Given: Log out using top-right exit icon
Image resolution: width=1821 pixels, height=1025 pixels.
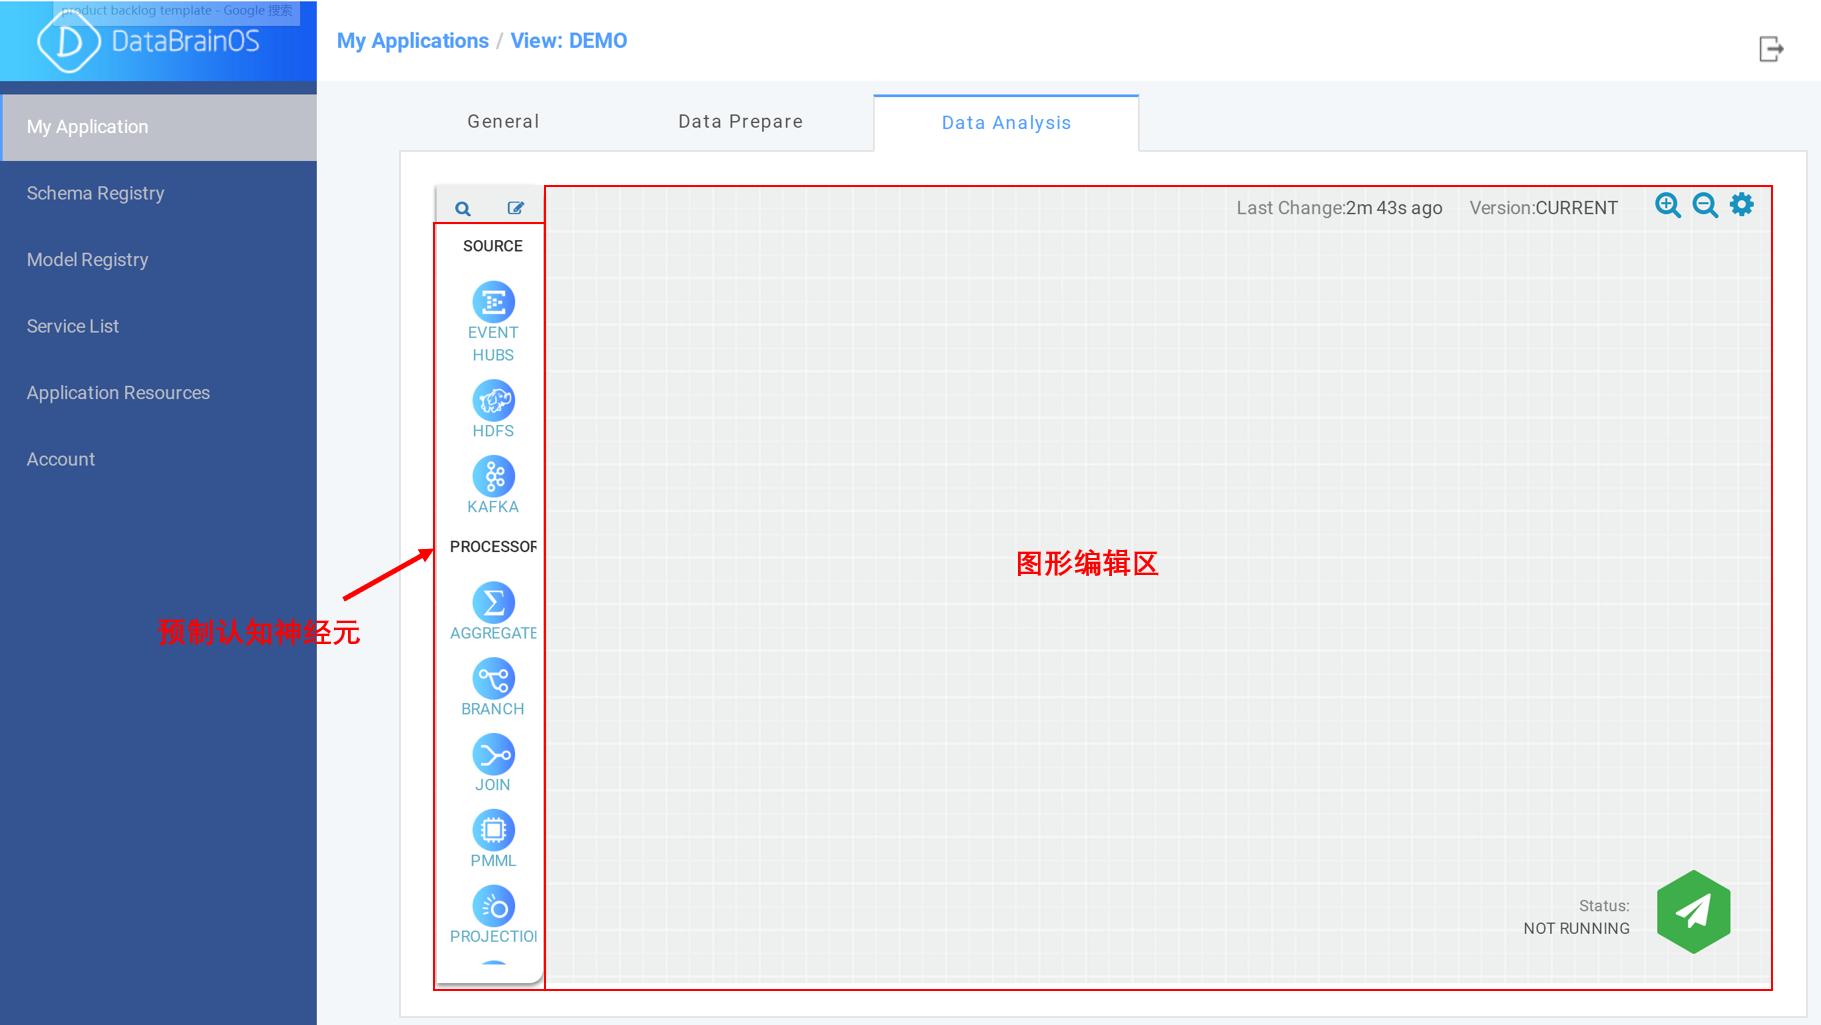Looking at the screenshot, I should [x=1771, y=48].
